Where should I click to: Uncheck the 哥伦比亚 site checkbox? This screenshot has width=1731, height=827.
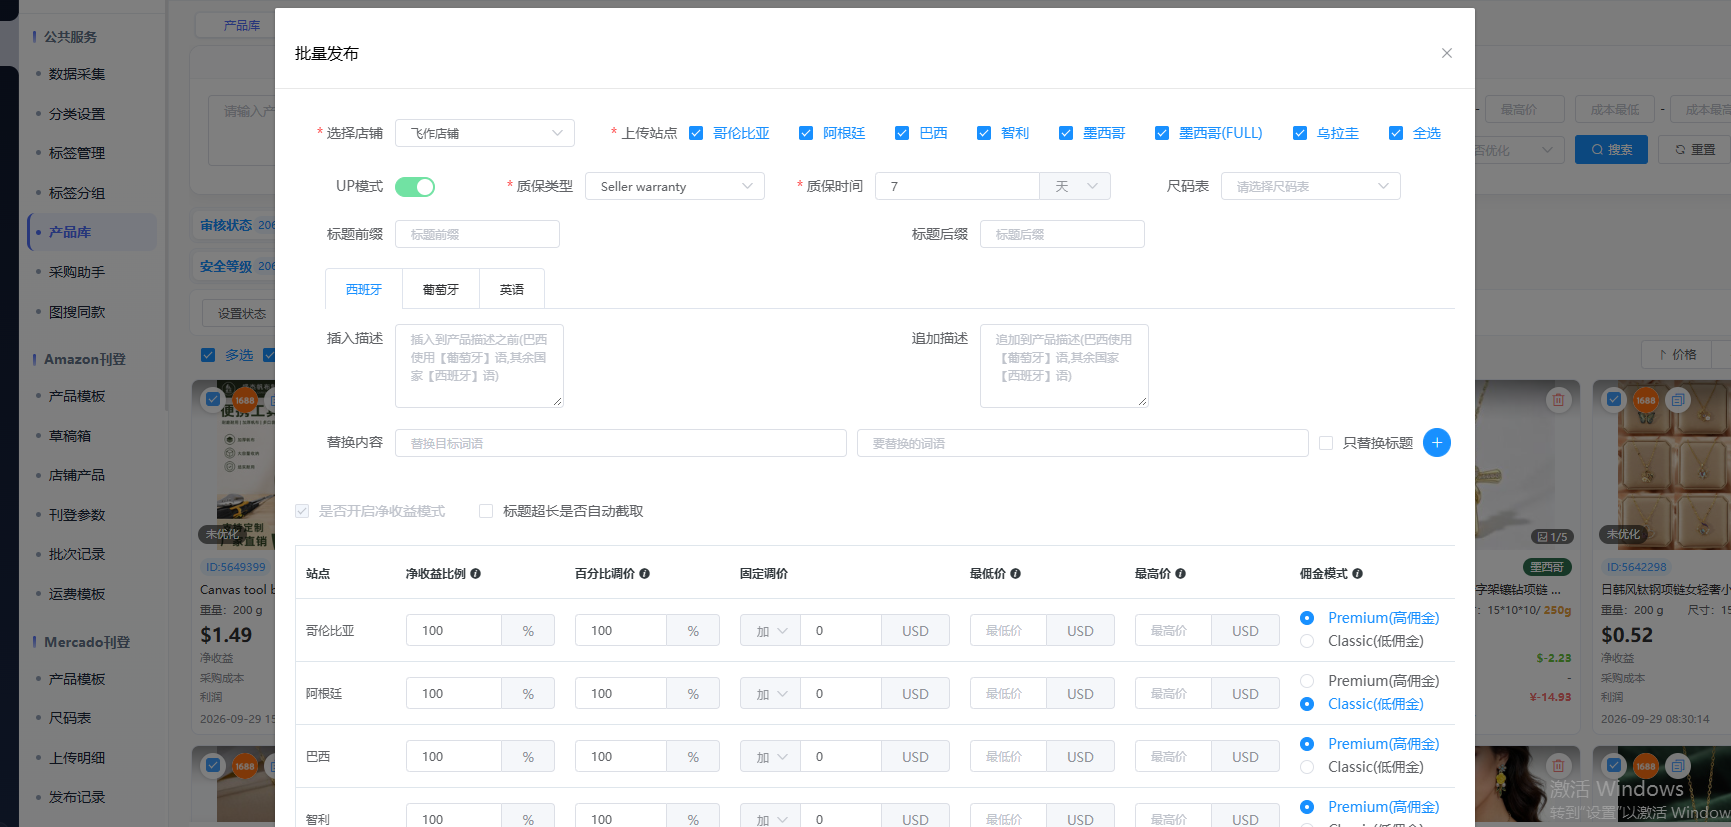click(696, 133)
